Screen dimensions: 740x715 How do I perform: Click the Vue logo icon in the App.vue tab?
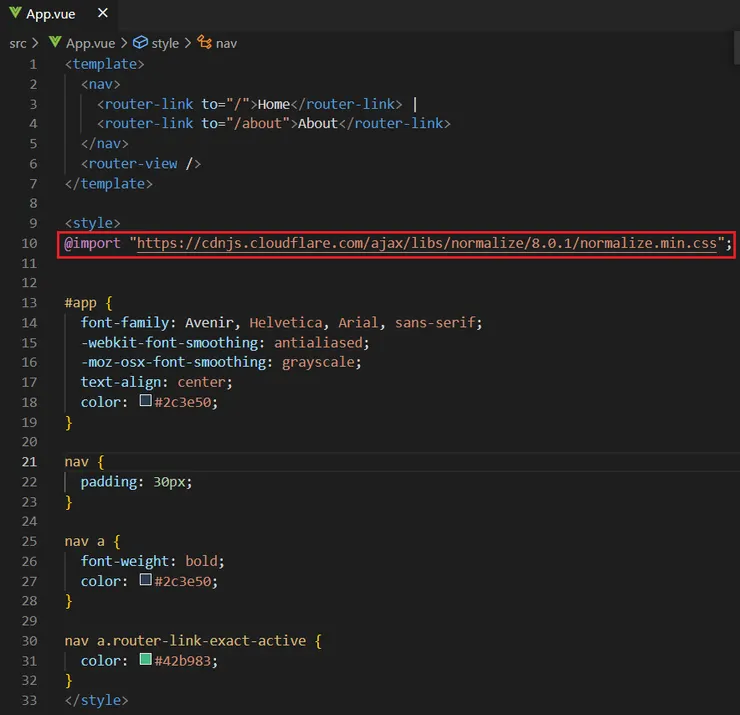coord(15,13)
